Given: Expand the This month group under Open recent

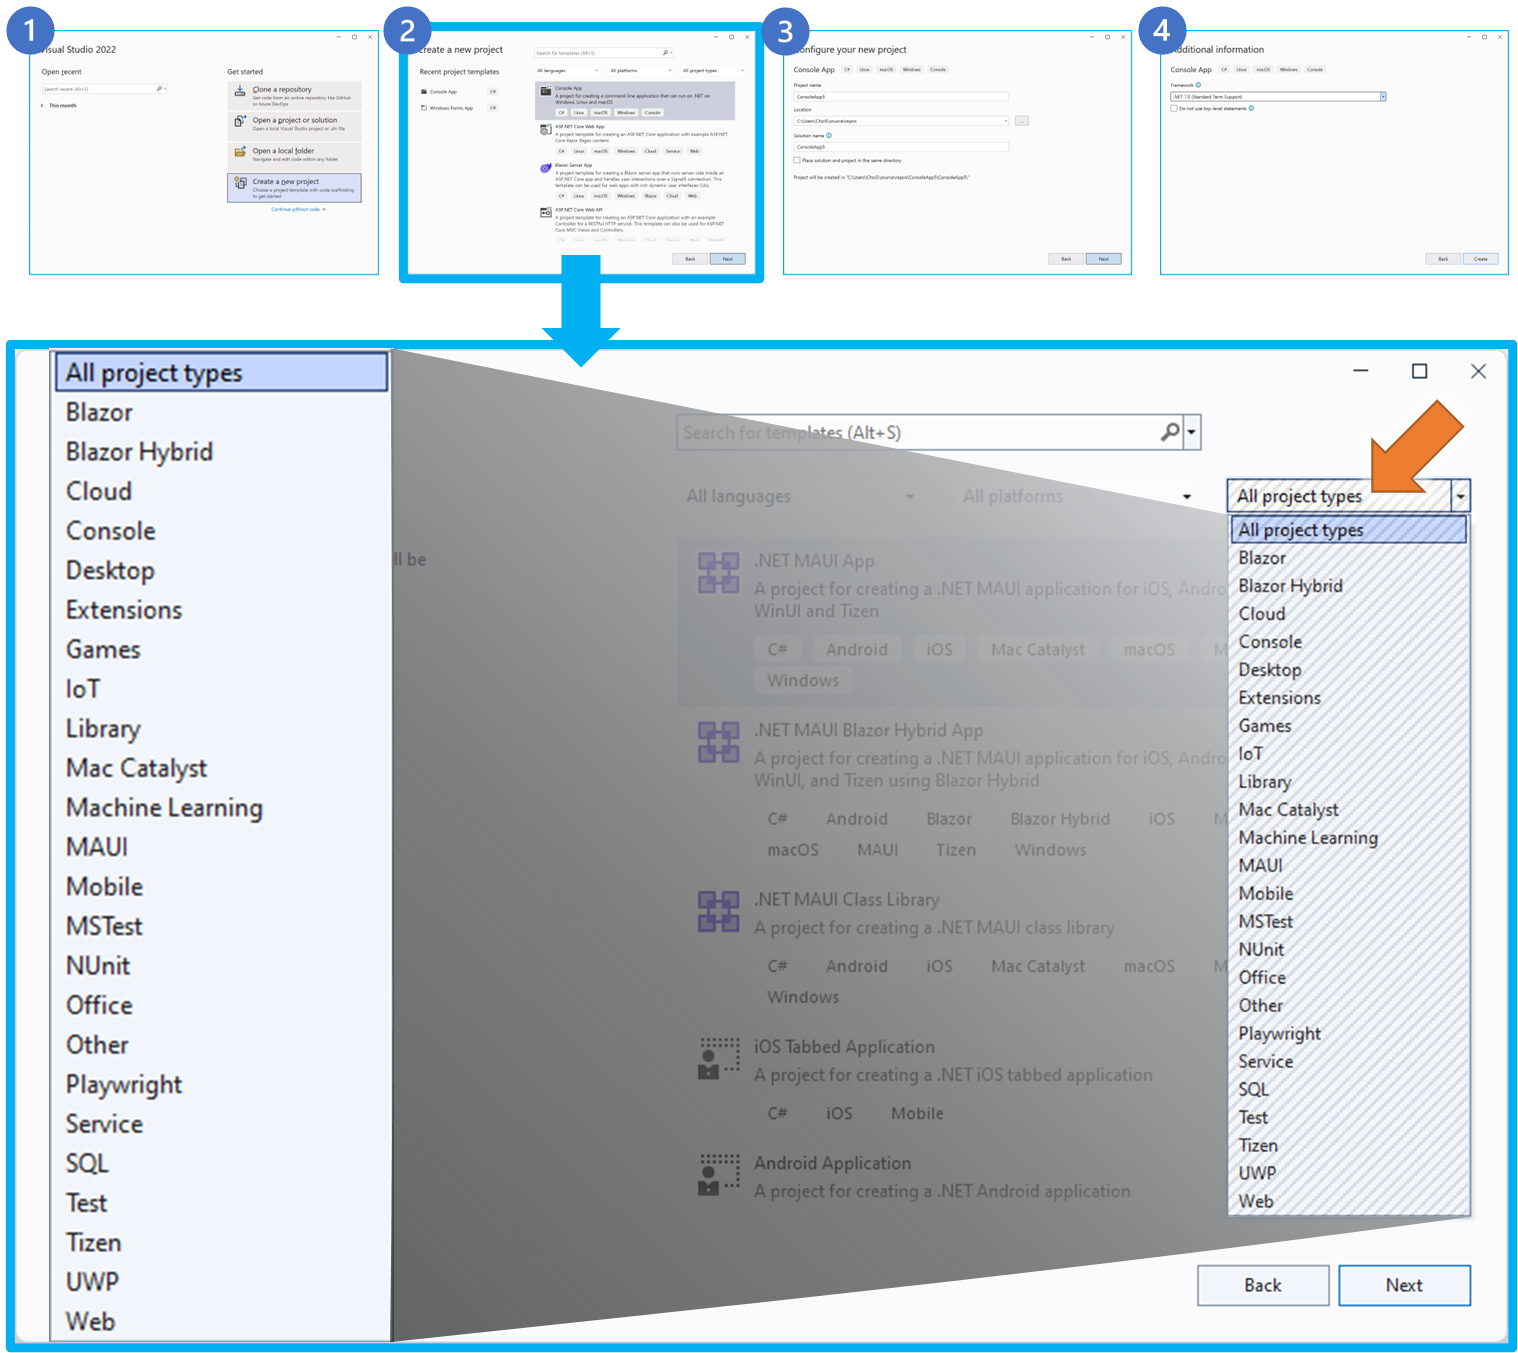Looking at the screenshot, I should [x=42, y=105].
